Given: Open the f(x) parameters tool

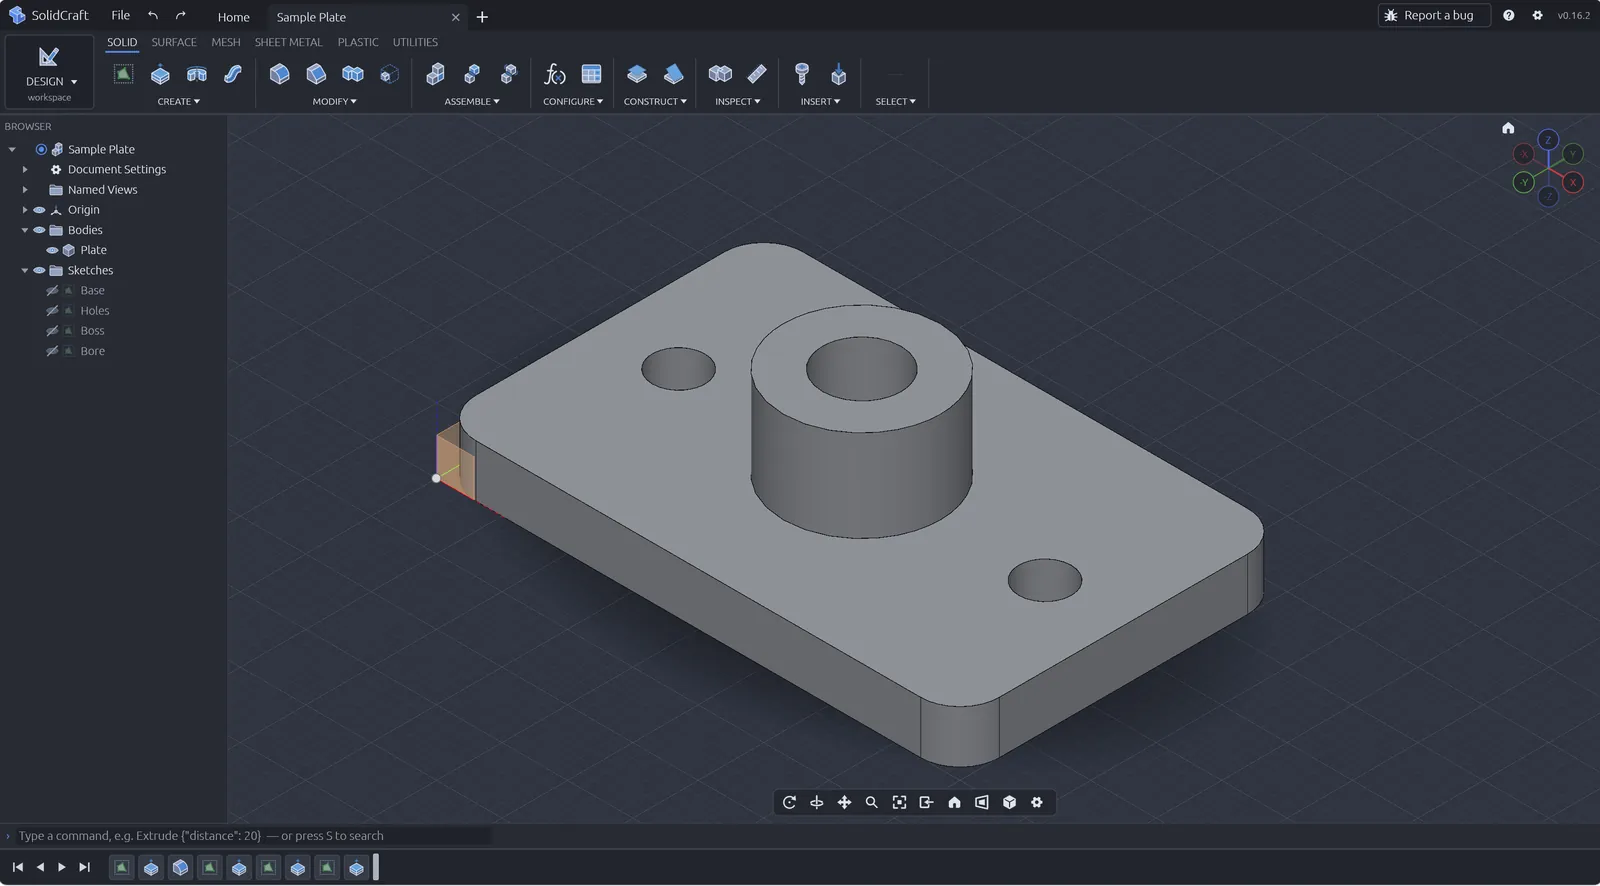Looking at the screenshot, I should click(555, 74).
